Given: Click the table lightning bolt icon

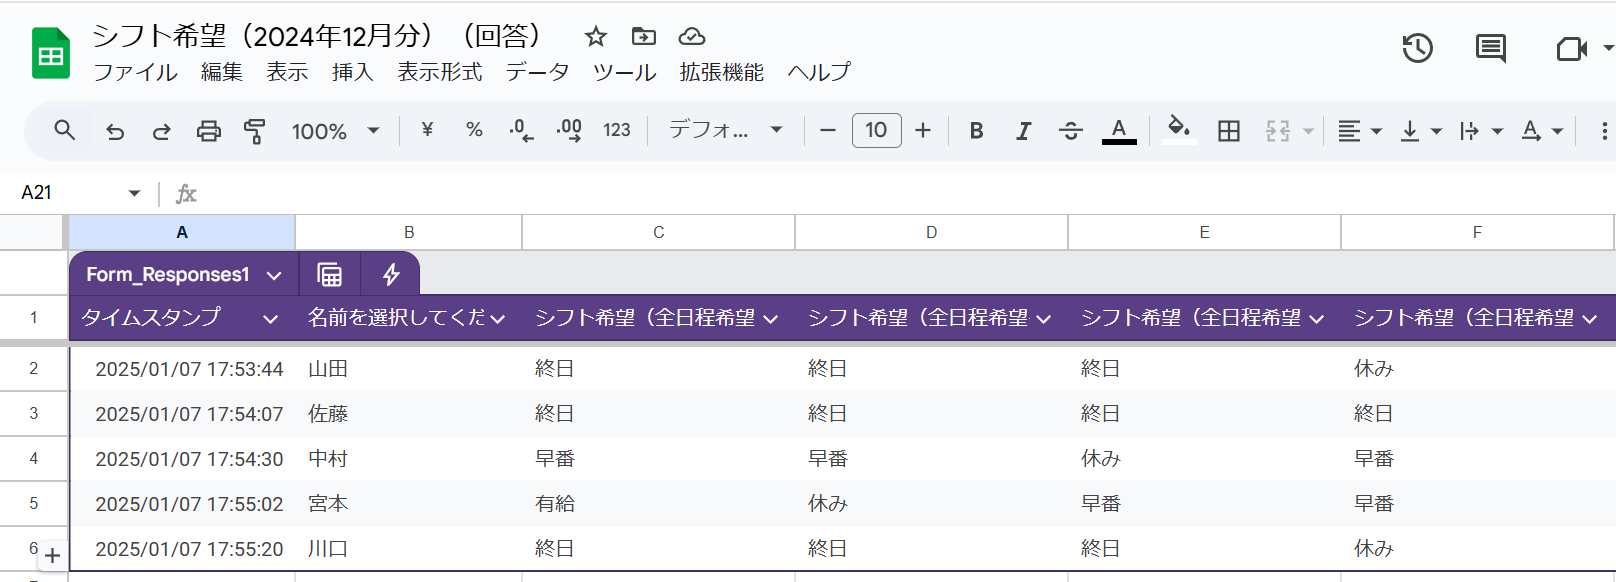Looking at the screenshot, I should tap(391, 274).
